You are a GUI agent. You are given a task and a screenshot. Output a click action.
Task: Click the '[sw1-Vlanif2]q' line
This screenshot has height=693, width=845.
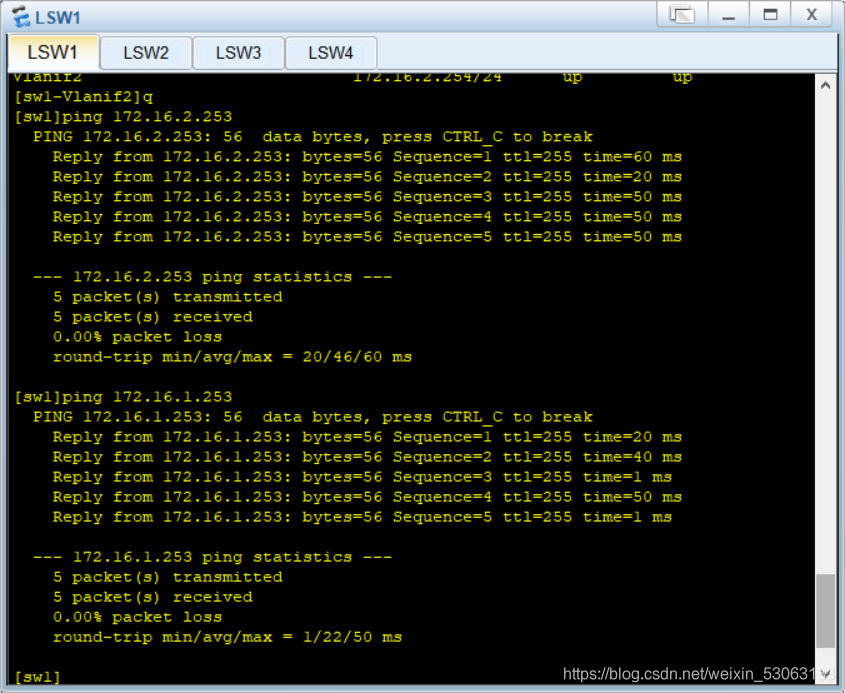pos(84,96)
